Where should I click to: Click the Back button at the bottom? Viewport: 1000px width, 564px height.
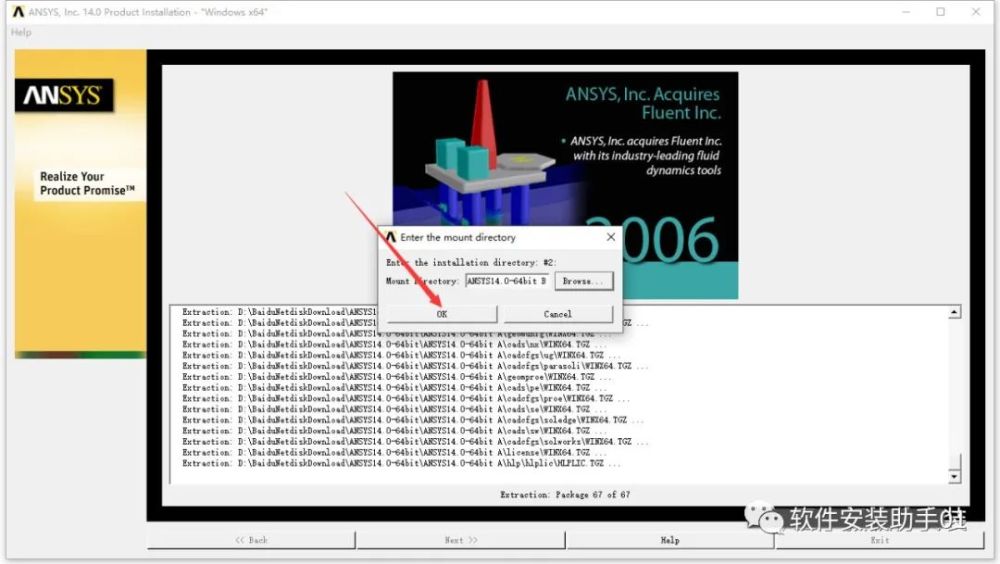point(251,540)
